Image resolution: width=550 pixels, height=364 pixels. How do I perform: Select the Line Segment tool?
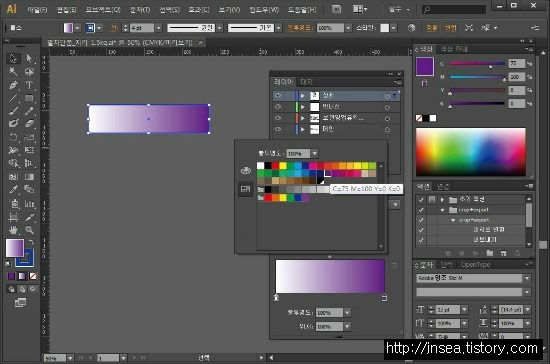click(x=13, y=98)
